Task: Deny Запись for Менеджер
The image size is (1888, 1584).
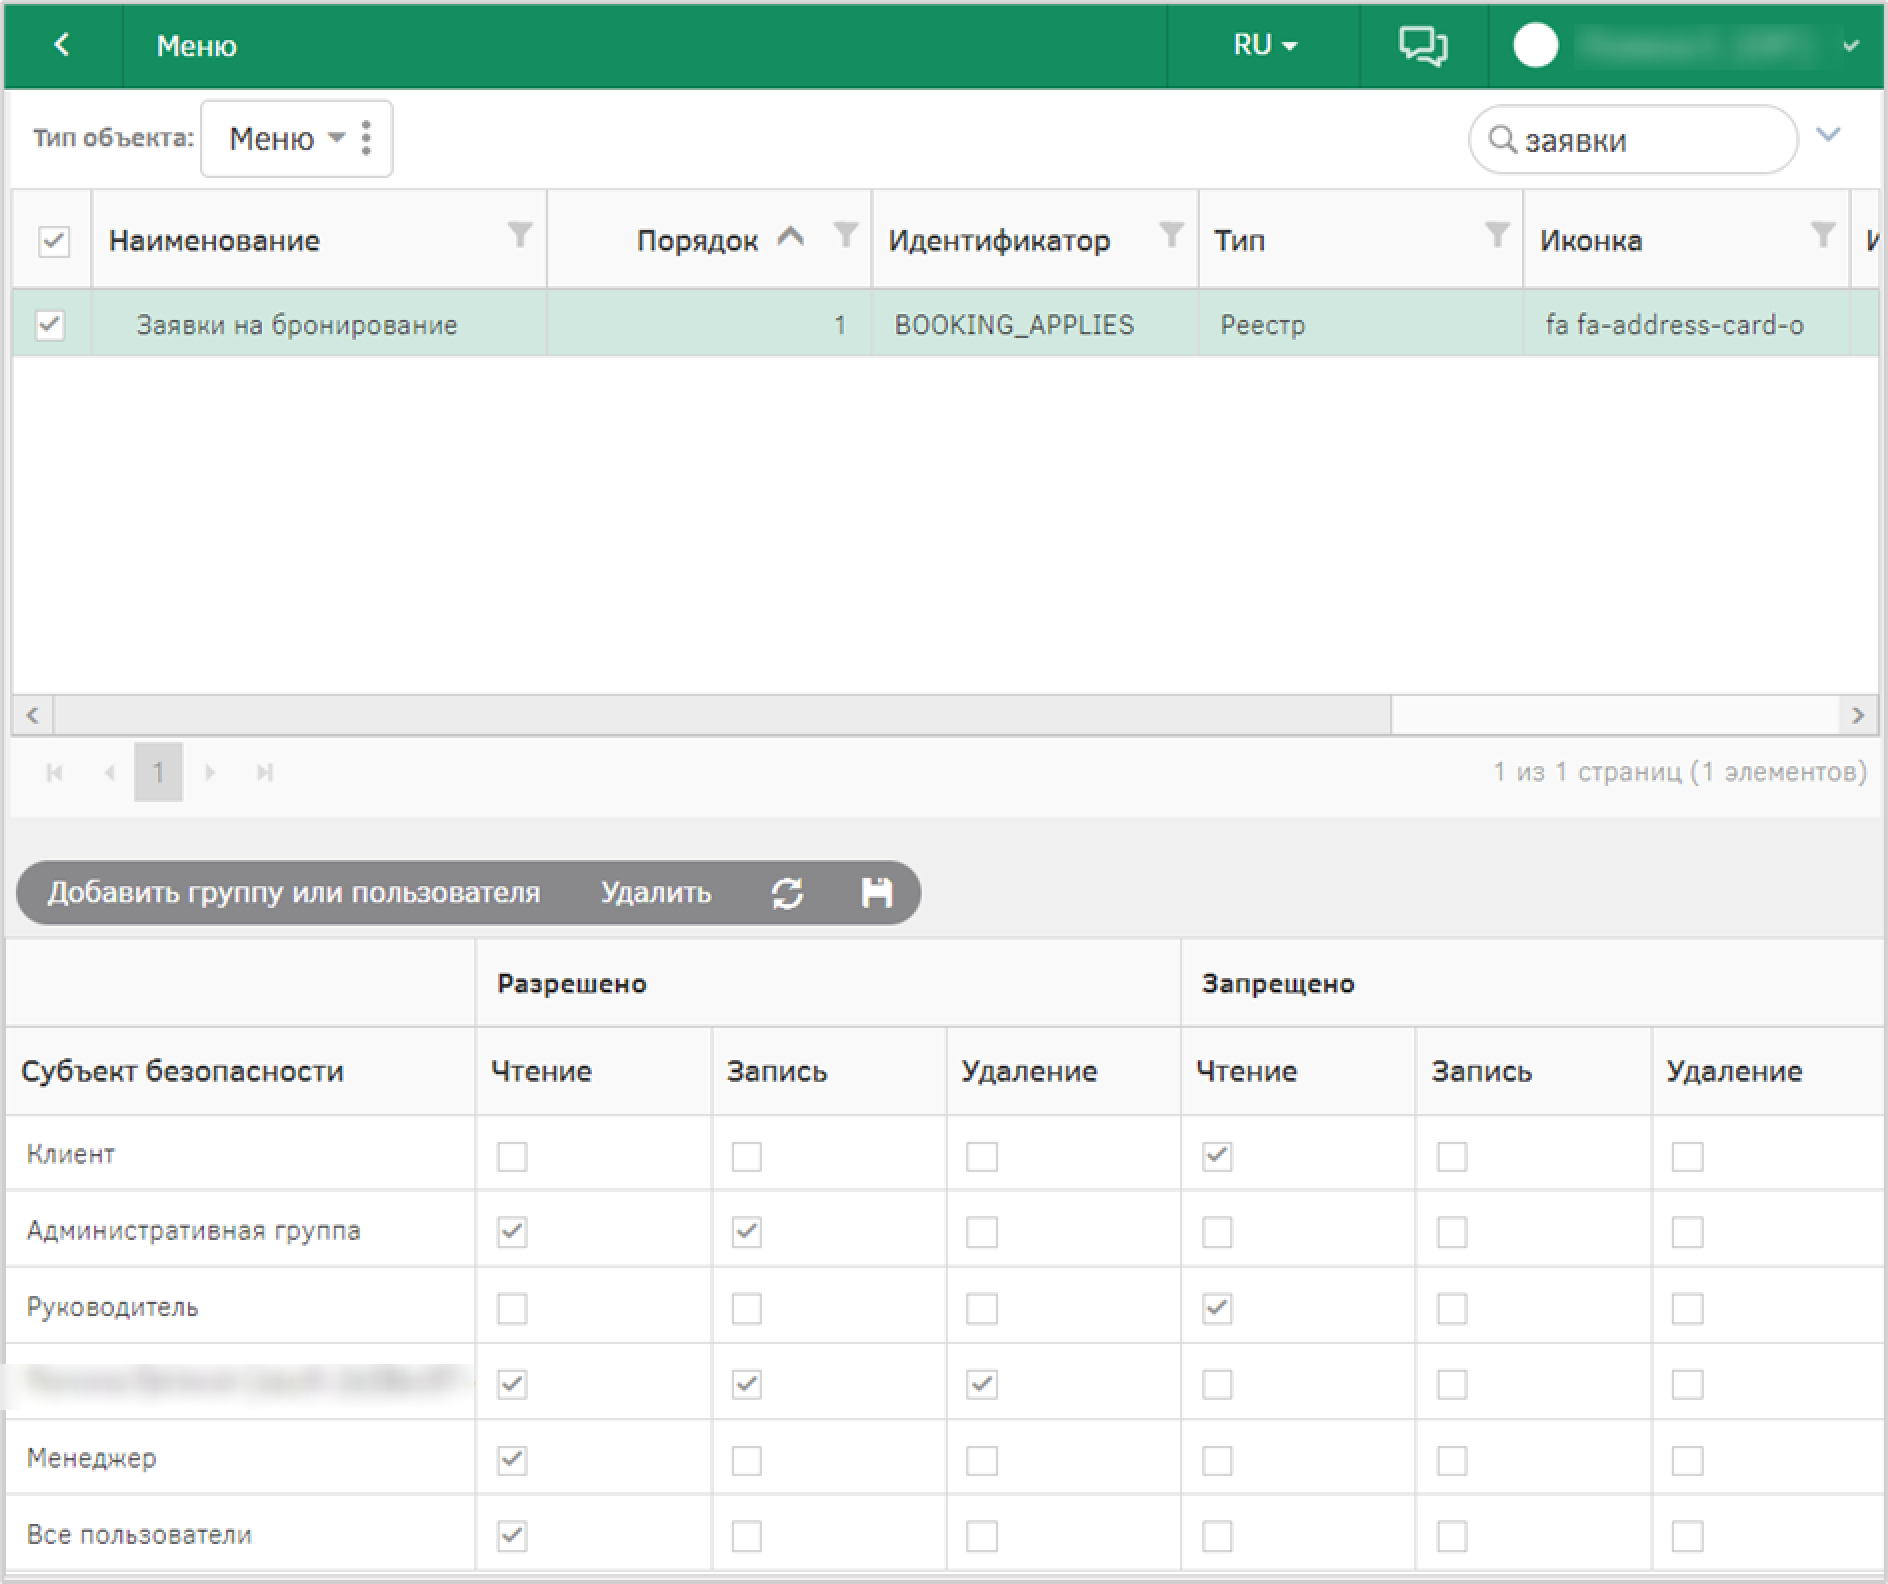Action: tap(1452, 1460)
